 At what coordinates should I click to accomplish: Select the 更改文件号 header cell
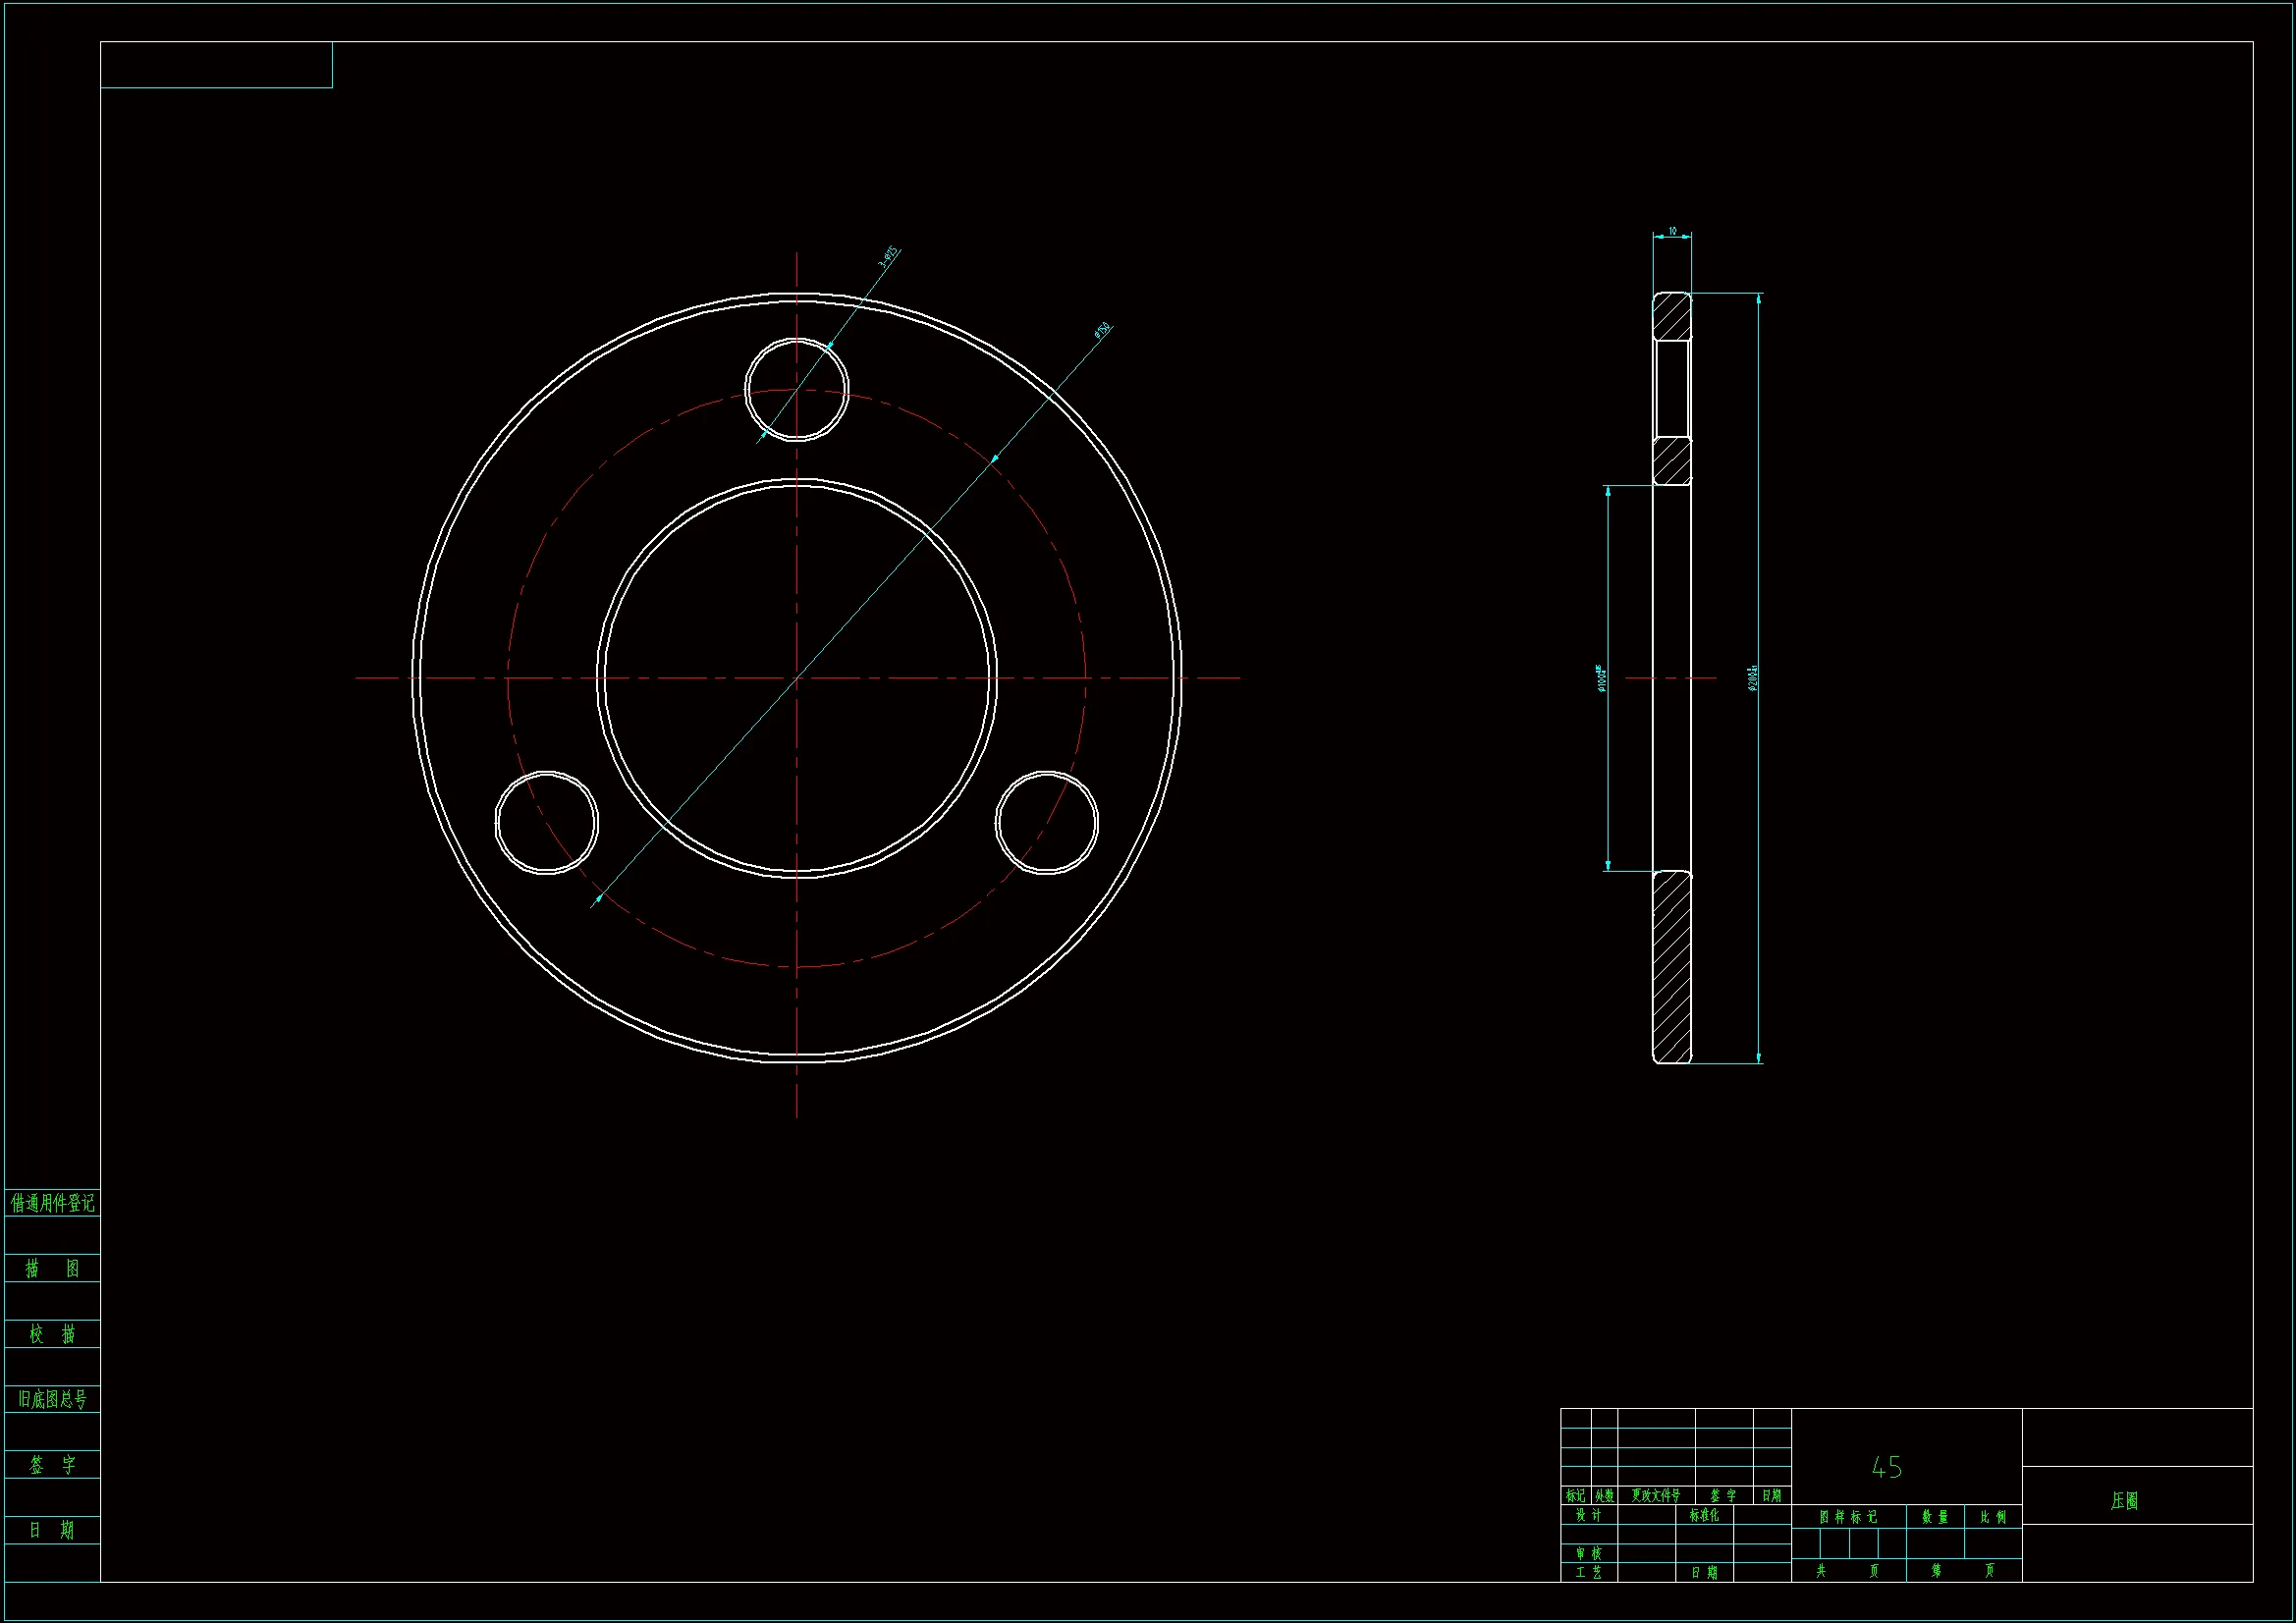click(1656, 1496)
